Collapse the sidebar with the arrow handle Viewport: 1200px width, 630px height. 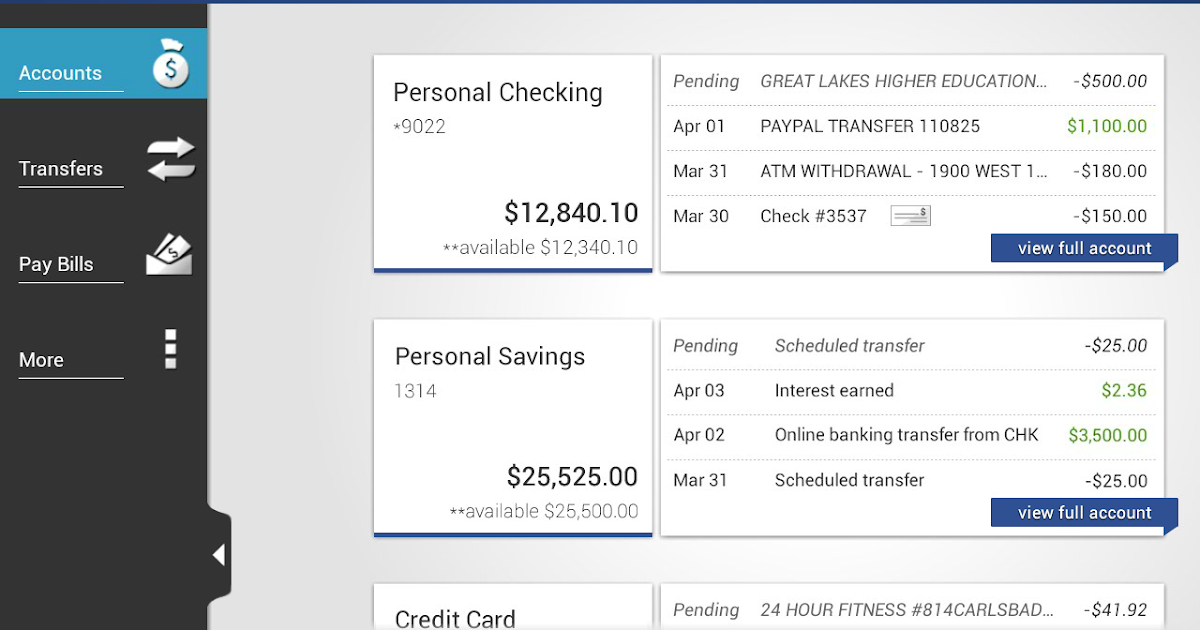pyautogui.click(x=219, y=555)
